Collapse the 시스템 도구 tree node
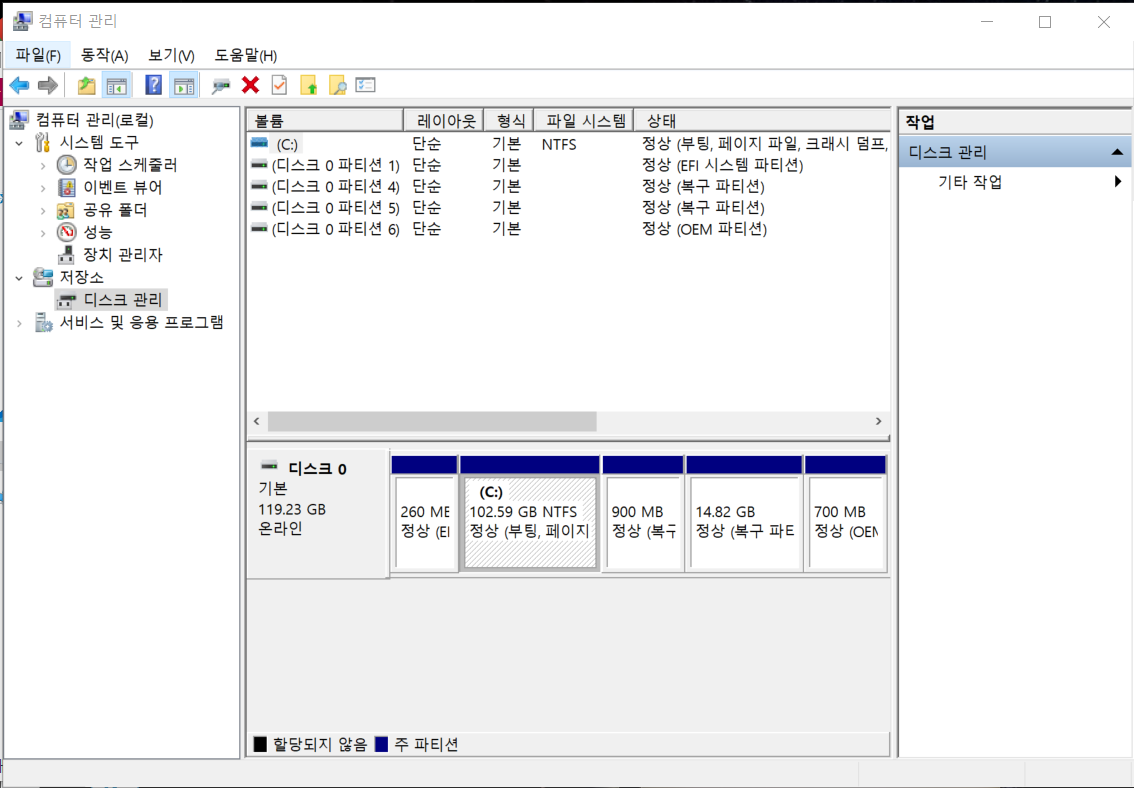Viewport: 1134px width, 788px height. click(x=20, y=143)
